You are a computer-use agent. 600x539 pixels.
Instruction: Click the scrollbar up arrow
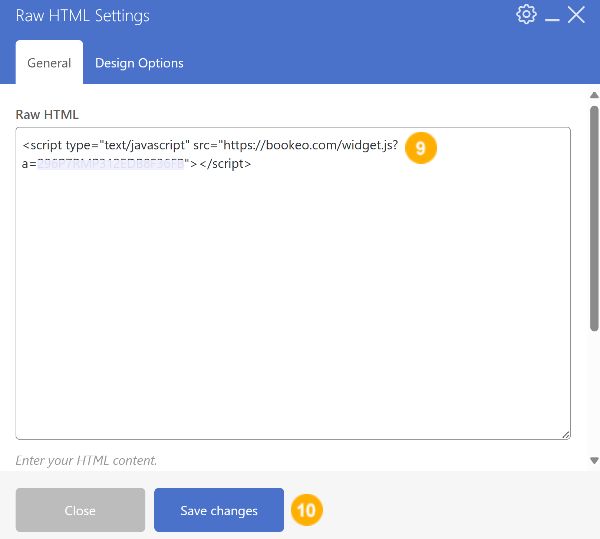[x=594, y=95]
